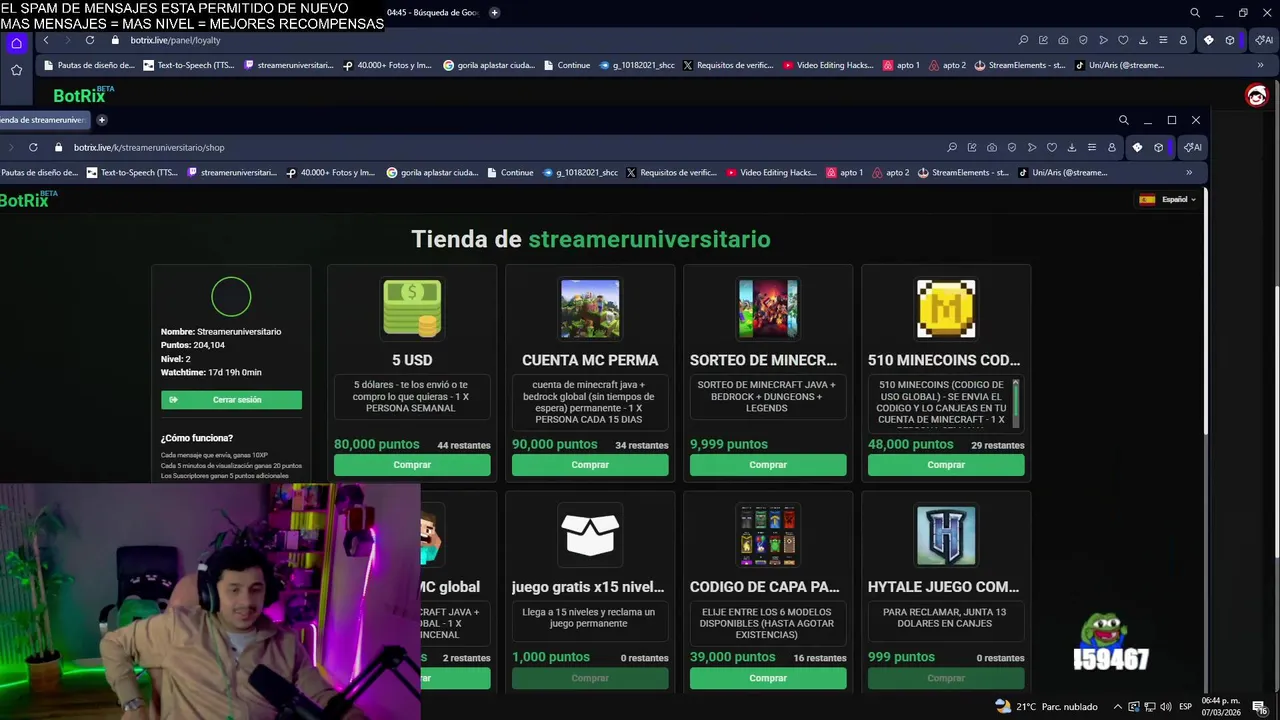Click find-in-page icon in front shop window
1280x720 pixels.
tap(952, 147)
